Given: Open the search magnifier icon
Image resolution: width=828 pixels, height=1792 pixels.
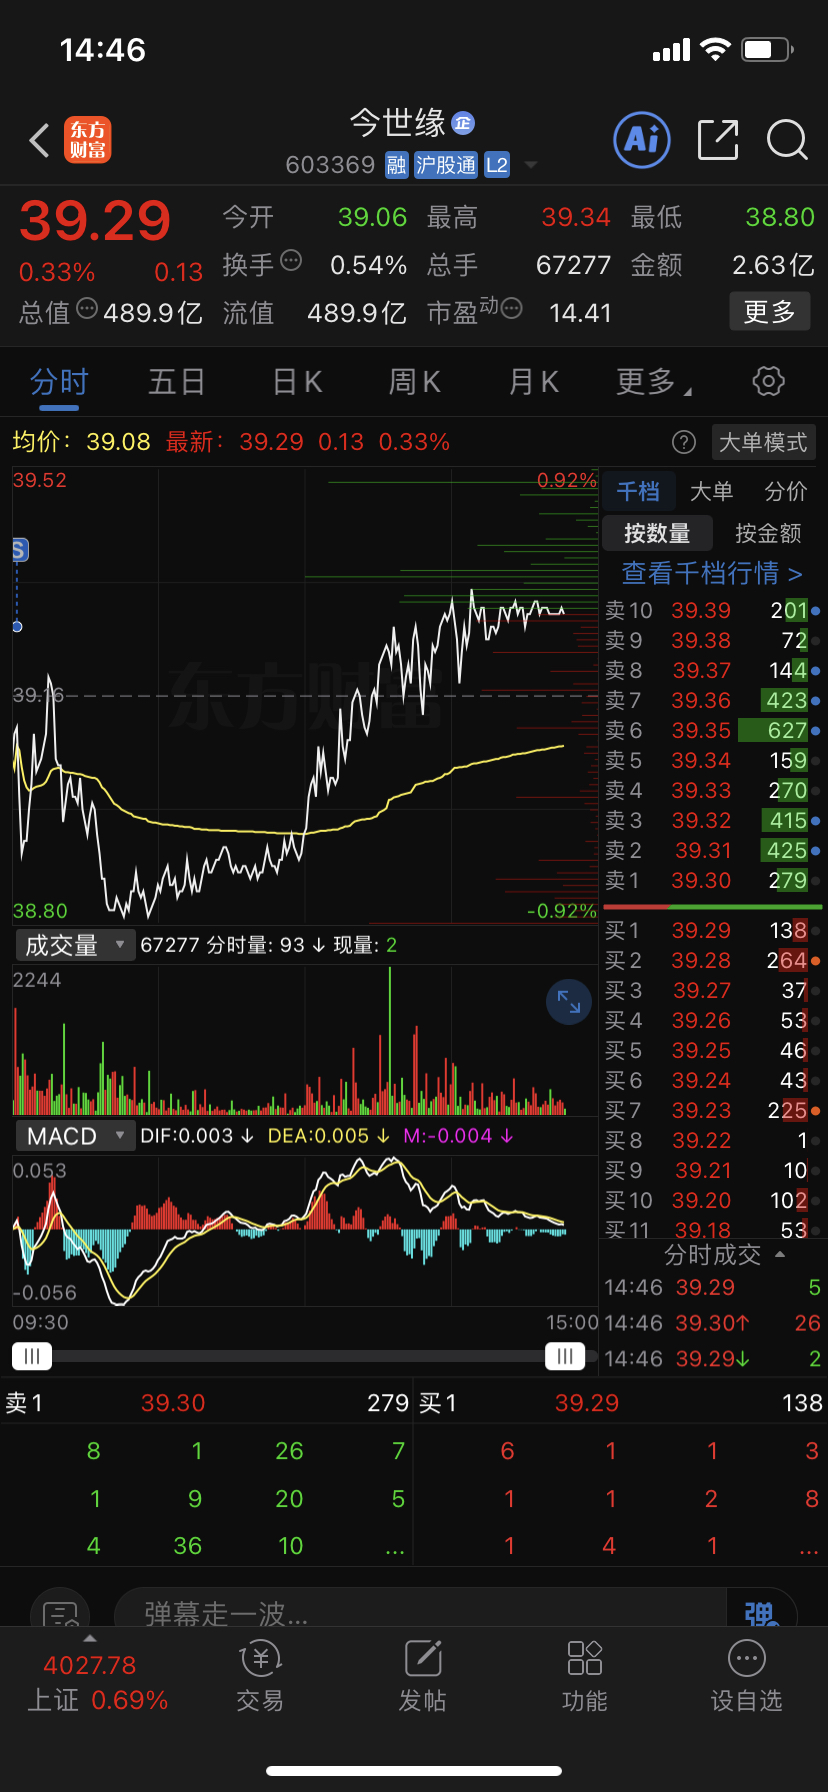Looking at the screenshot, I should click(787, 140).
